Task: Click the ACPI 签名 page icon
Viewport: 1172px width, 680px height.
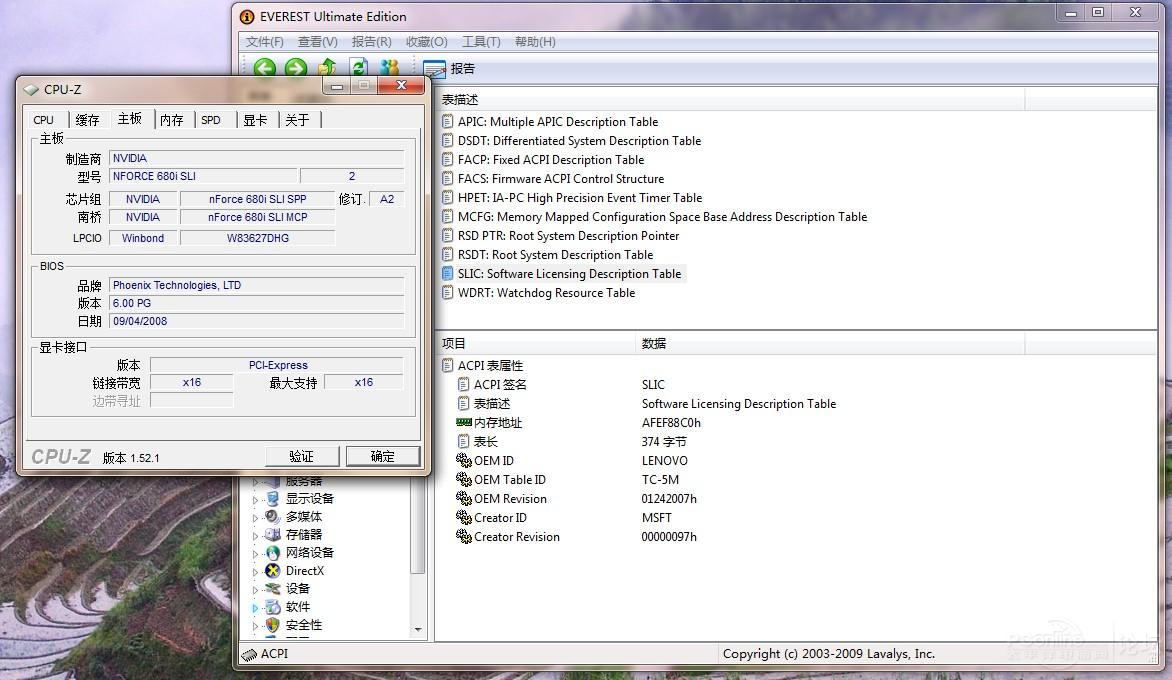Action: pyautogui.click(x=463, y=384)
